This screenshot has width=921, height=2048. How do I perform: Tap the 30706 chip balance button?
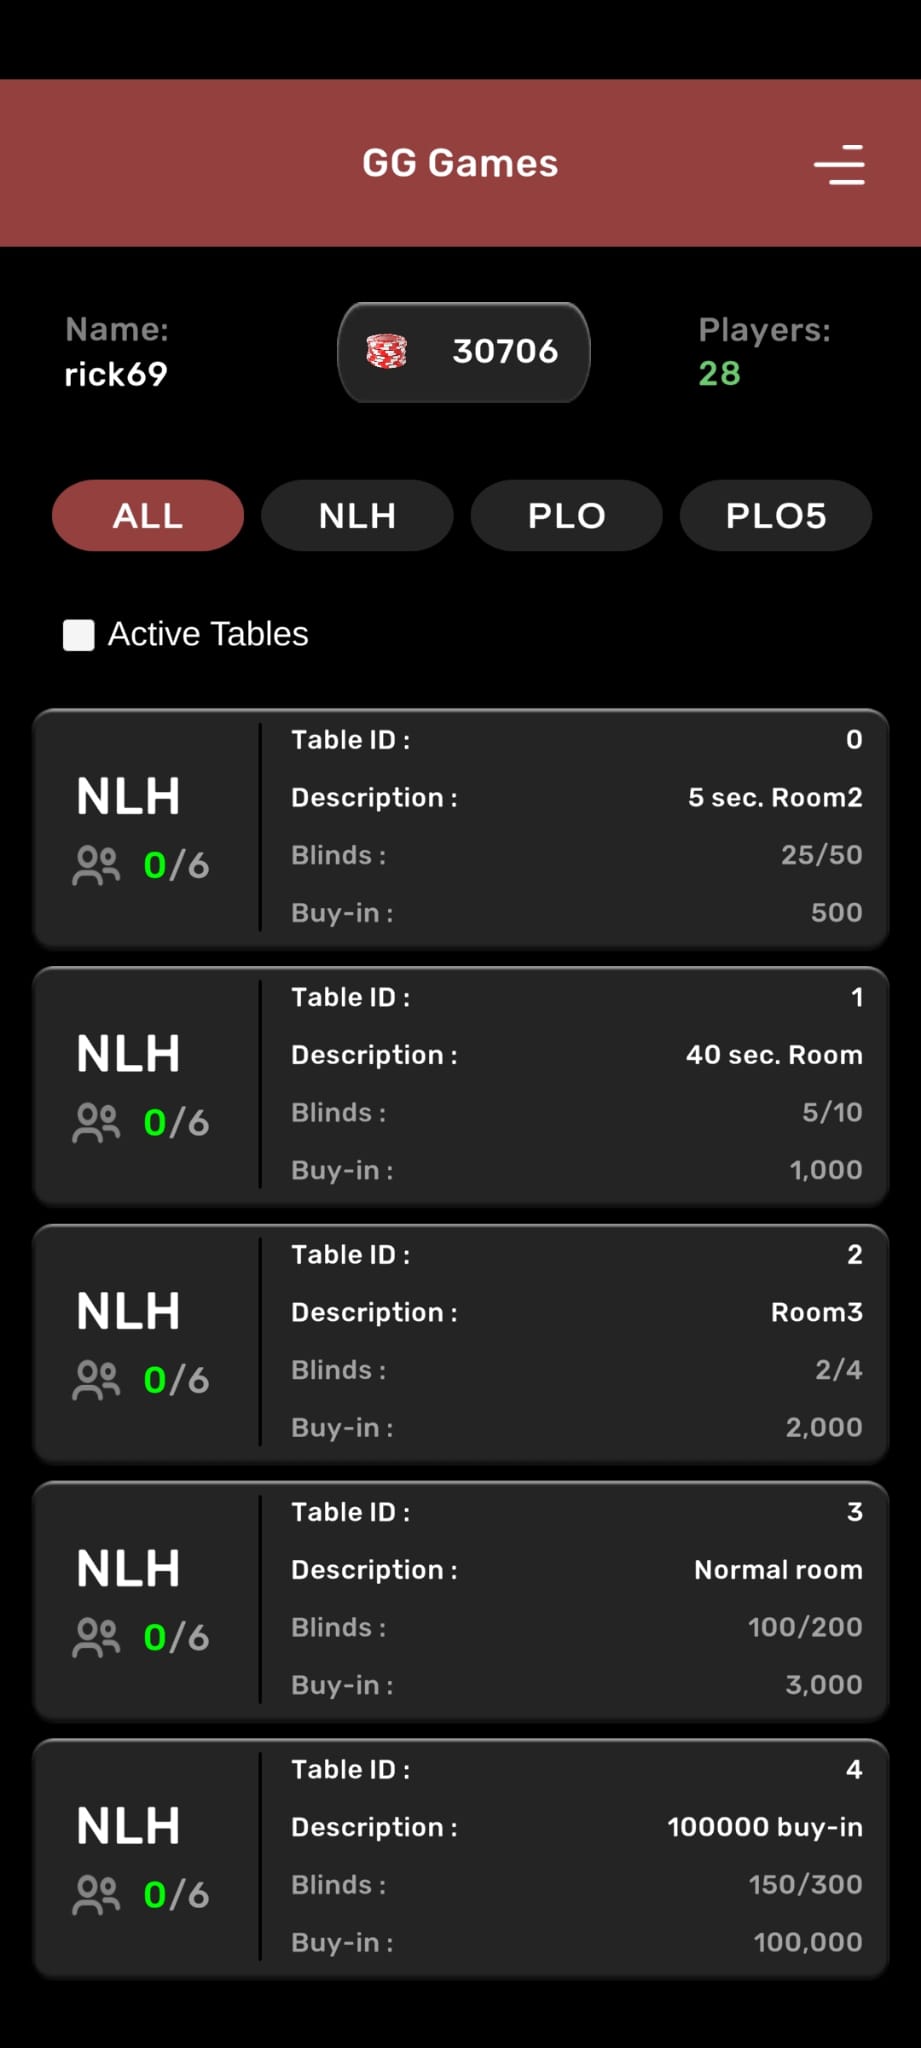pos(464,352)
